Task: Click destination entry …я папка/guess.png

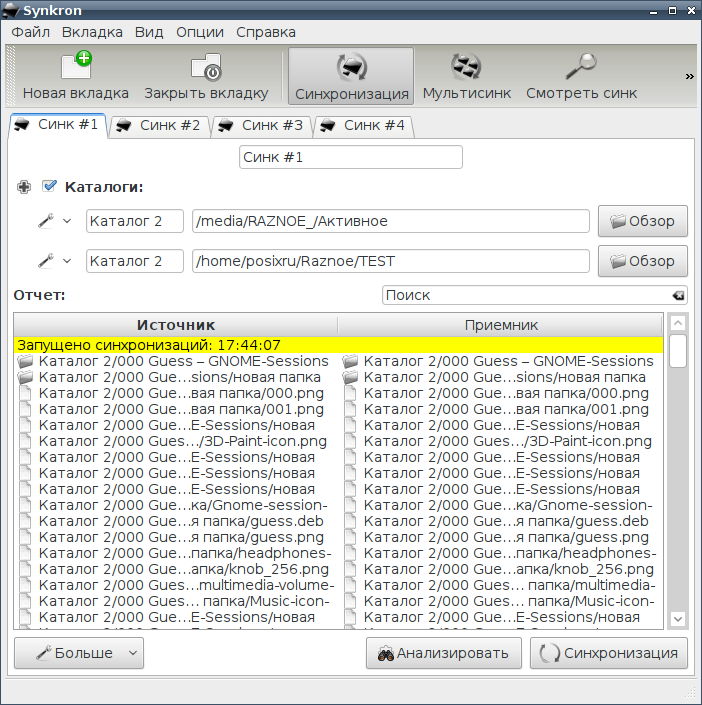Action: [x=506, y=537]
